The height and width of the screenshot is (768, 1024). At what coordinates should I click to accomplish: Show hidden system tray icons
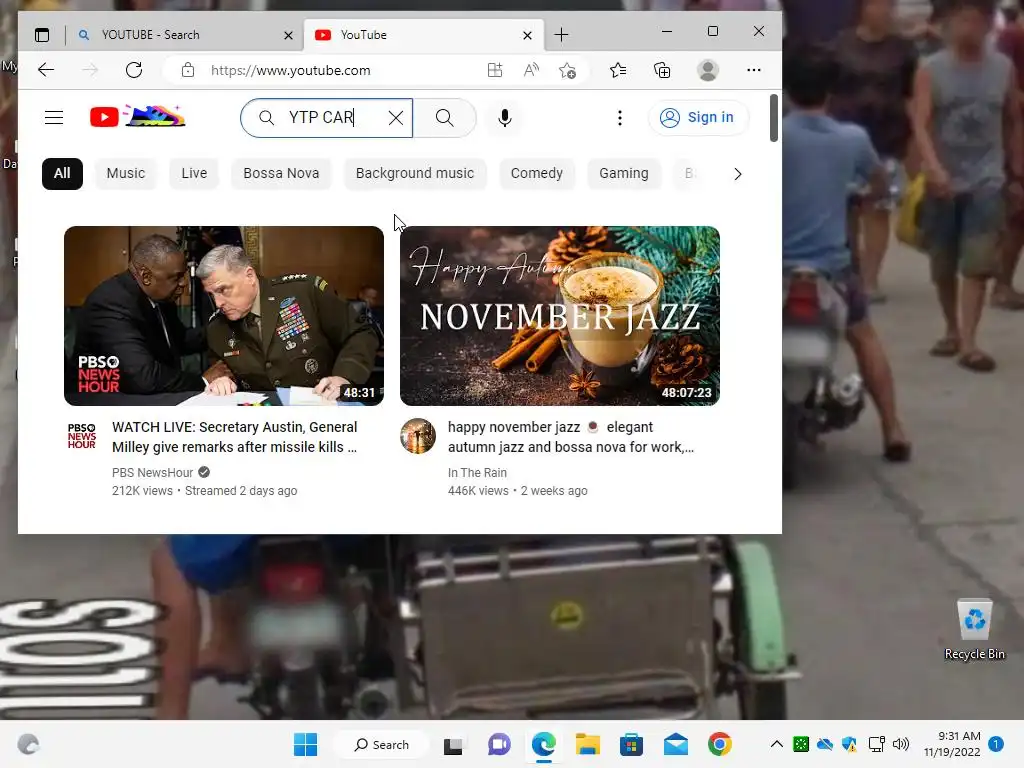pyautogui.click(x=776, y=744)
